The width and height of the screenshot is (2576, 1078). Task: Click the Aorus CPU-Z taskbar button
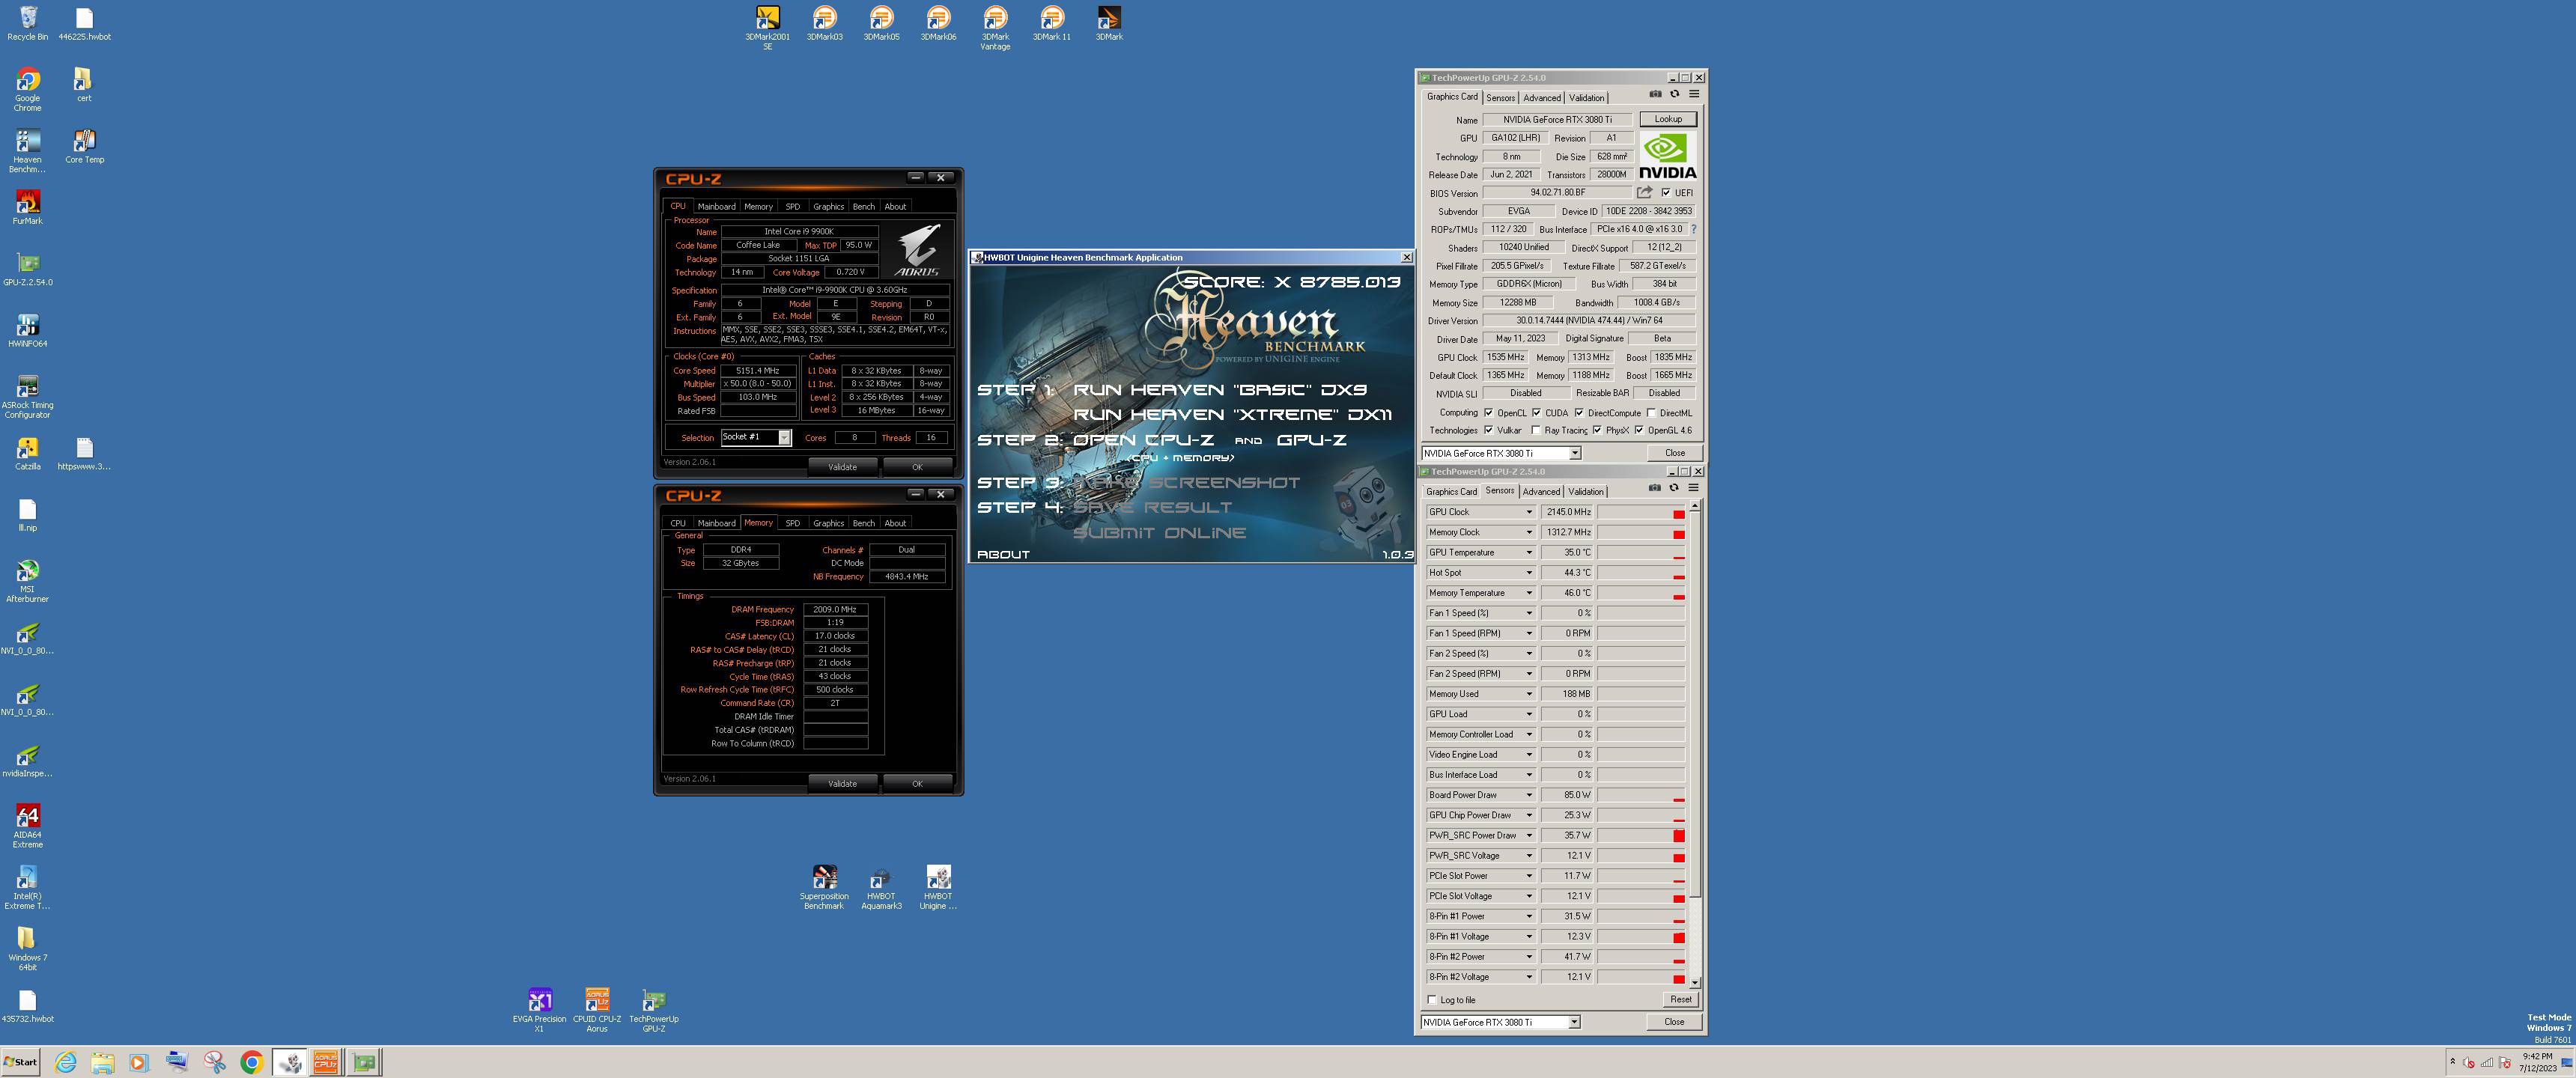click(x=326, y=1062)
